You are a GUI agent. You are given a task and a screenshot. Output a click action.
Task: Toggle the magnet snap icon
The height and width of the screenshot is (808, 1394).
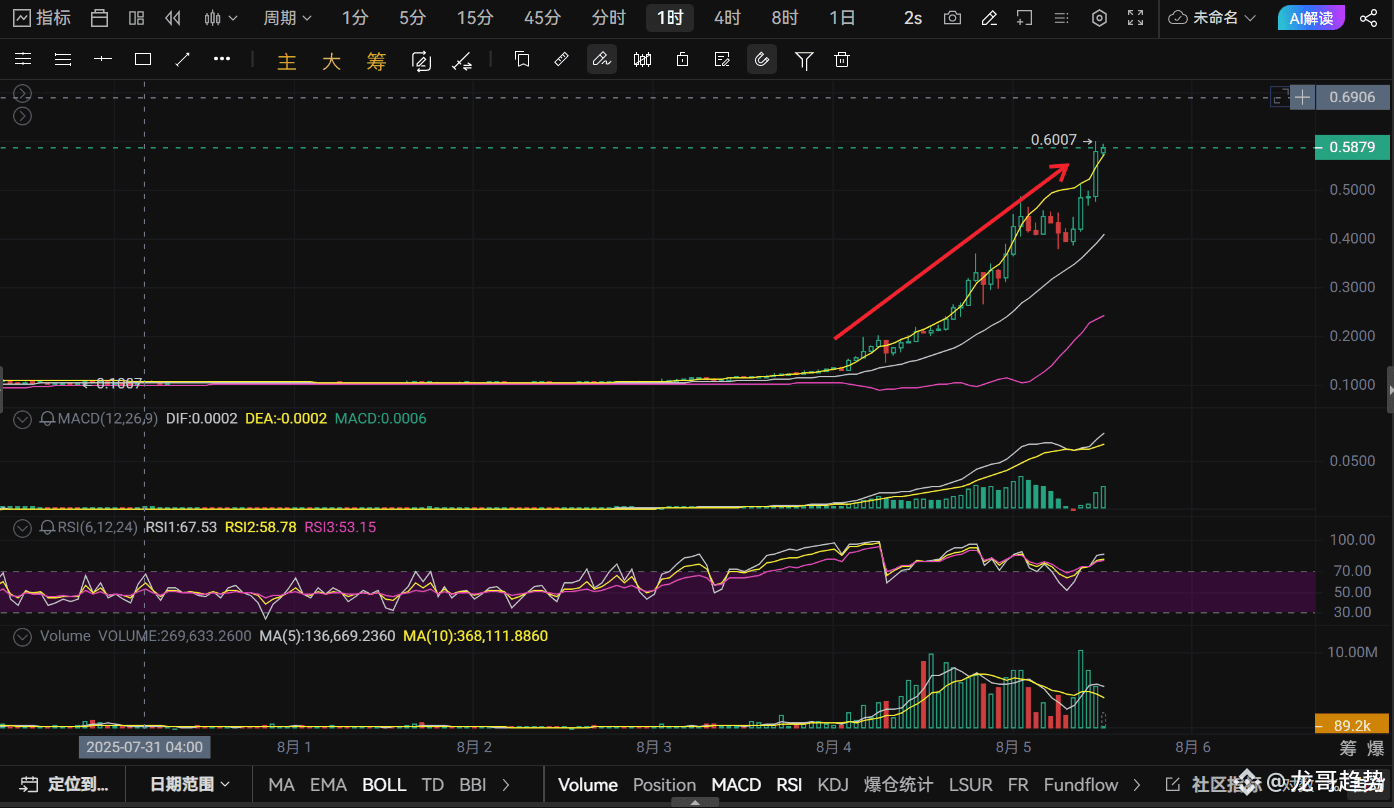coord(762,60)
